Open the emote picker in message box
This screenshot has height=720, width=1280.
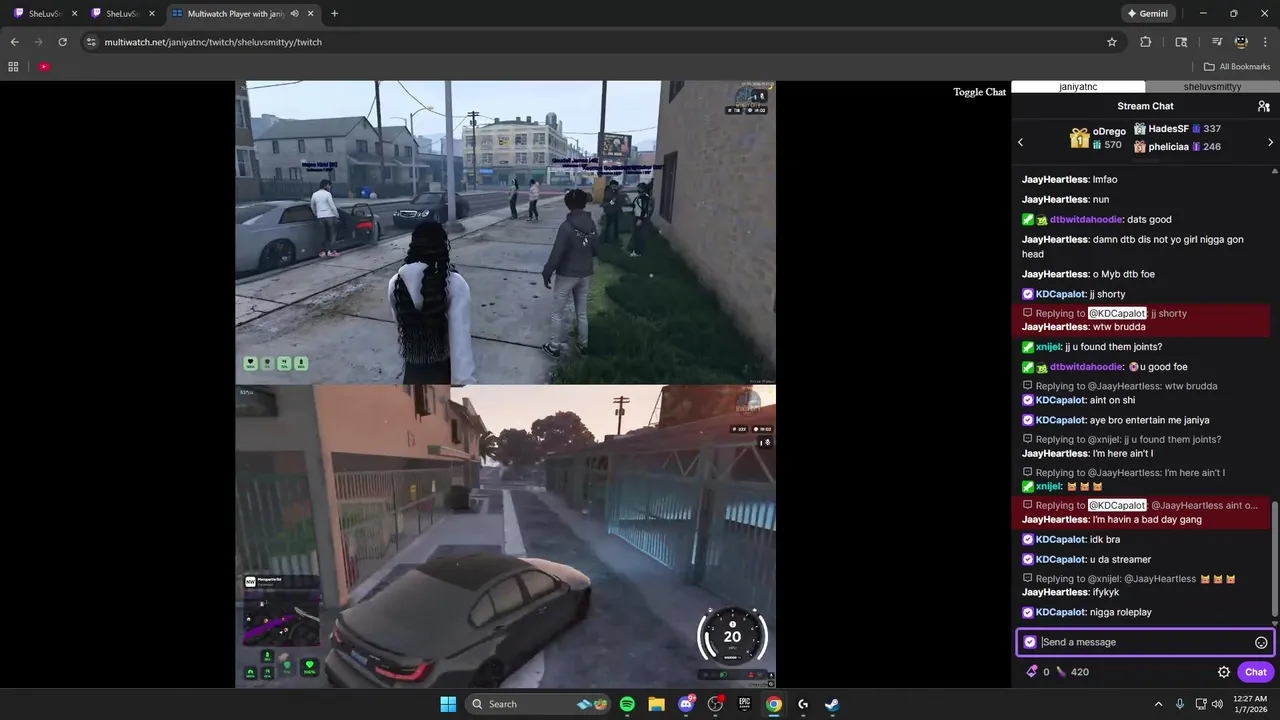click(1261, 642)
